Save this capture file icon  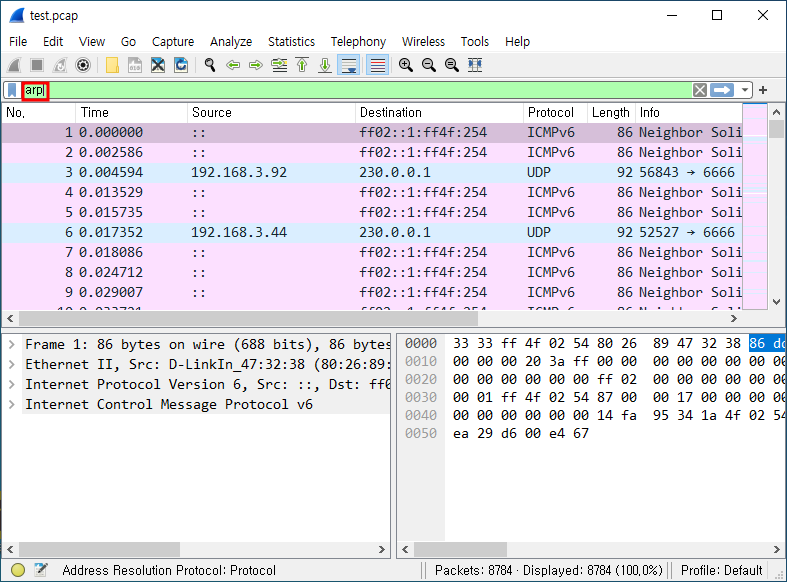135,65
